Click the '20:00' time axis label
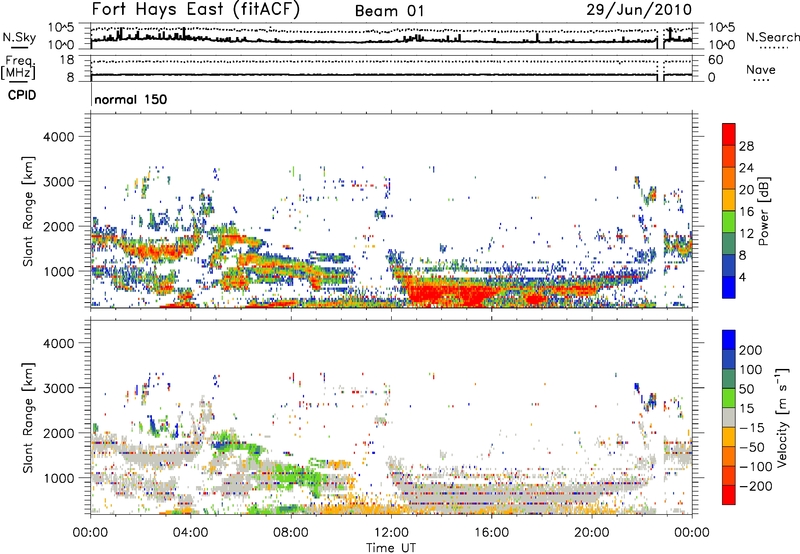 click(591, 533)
